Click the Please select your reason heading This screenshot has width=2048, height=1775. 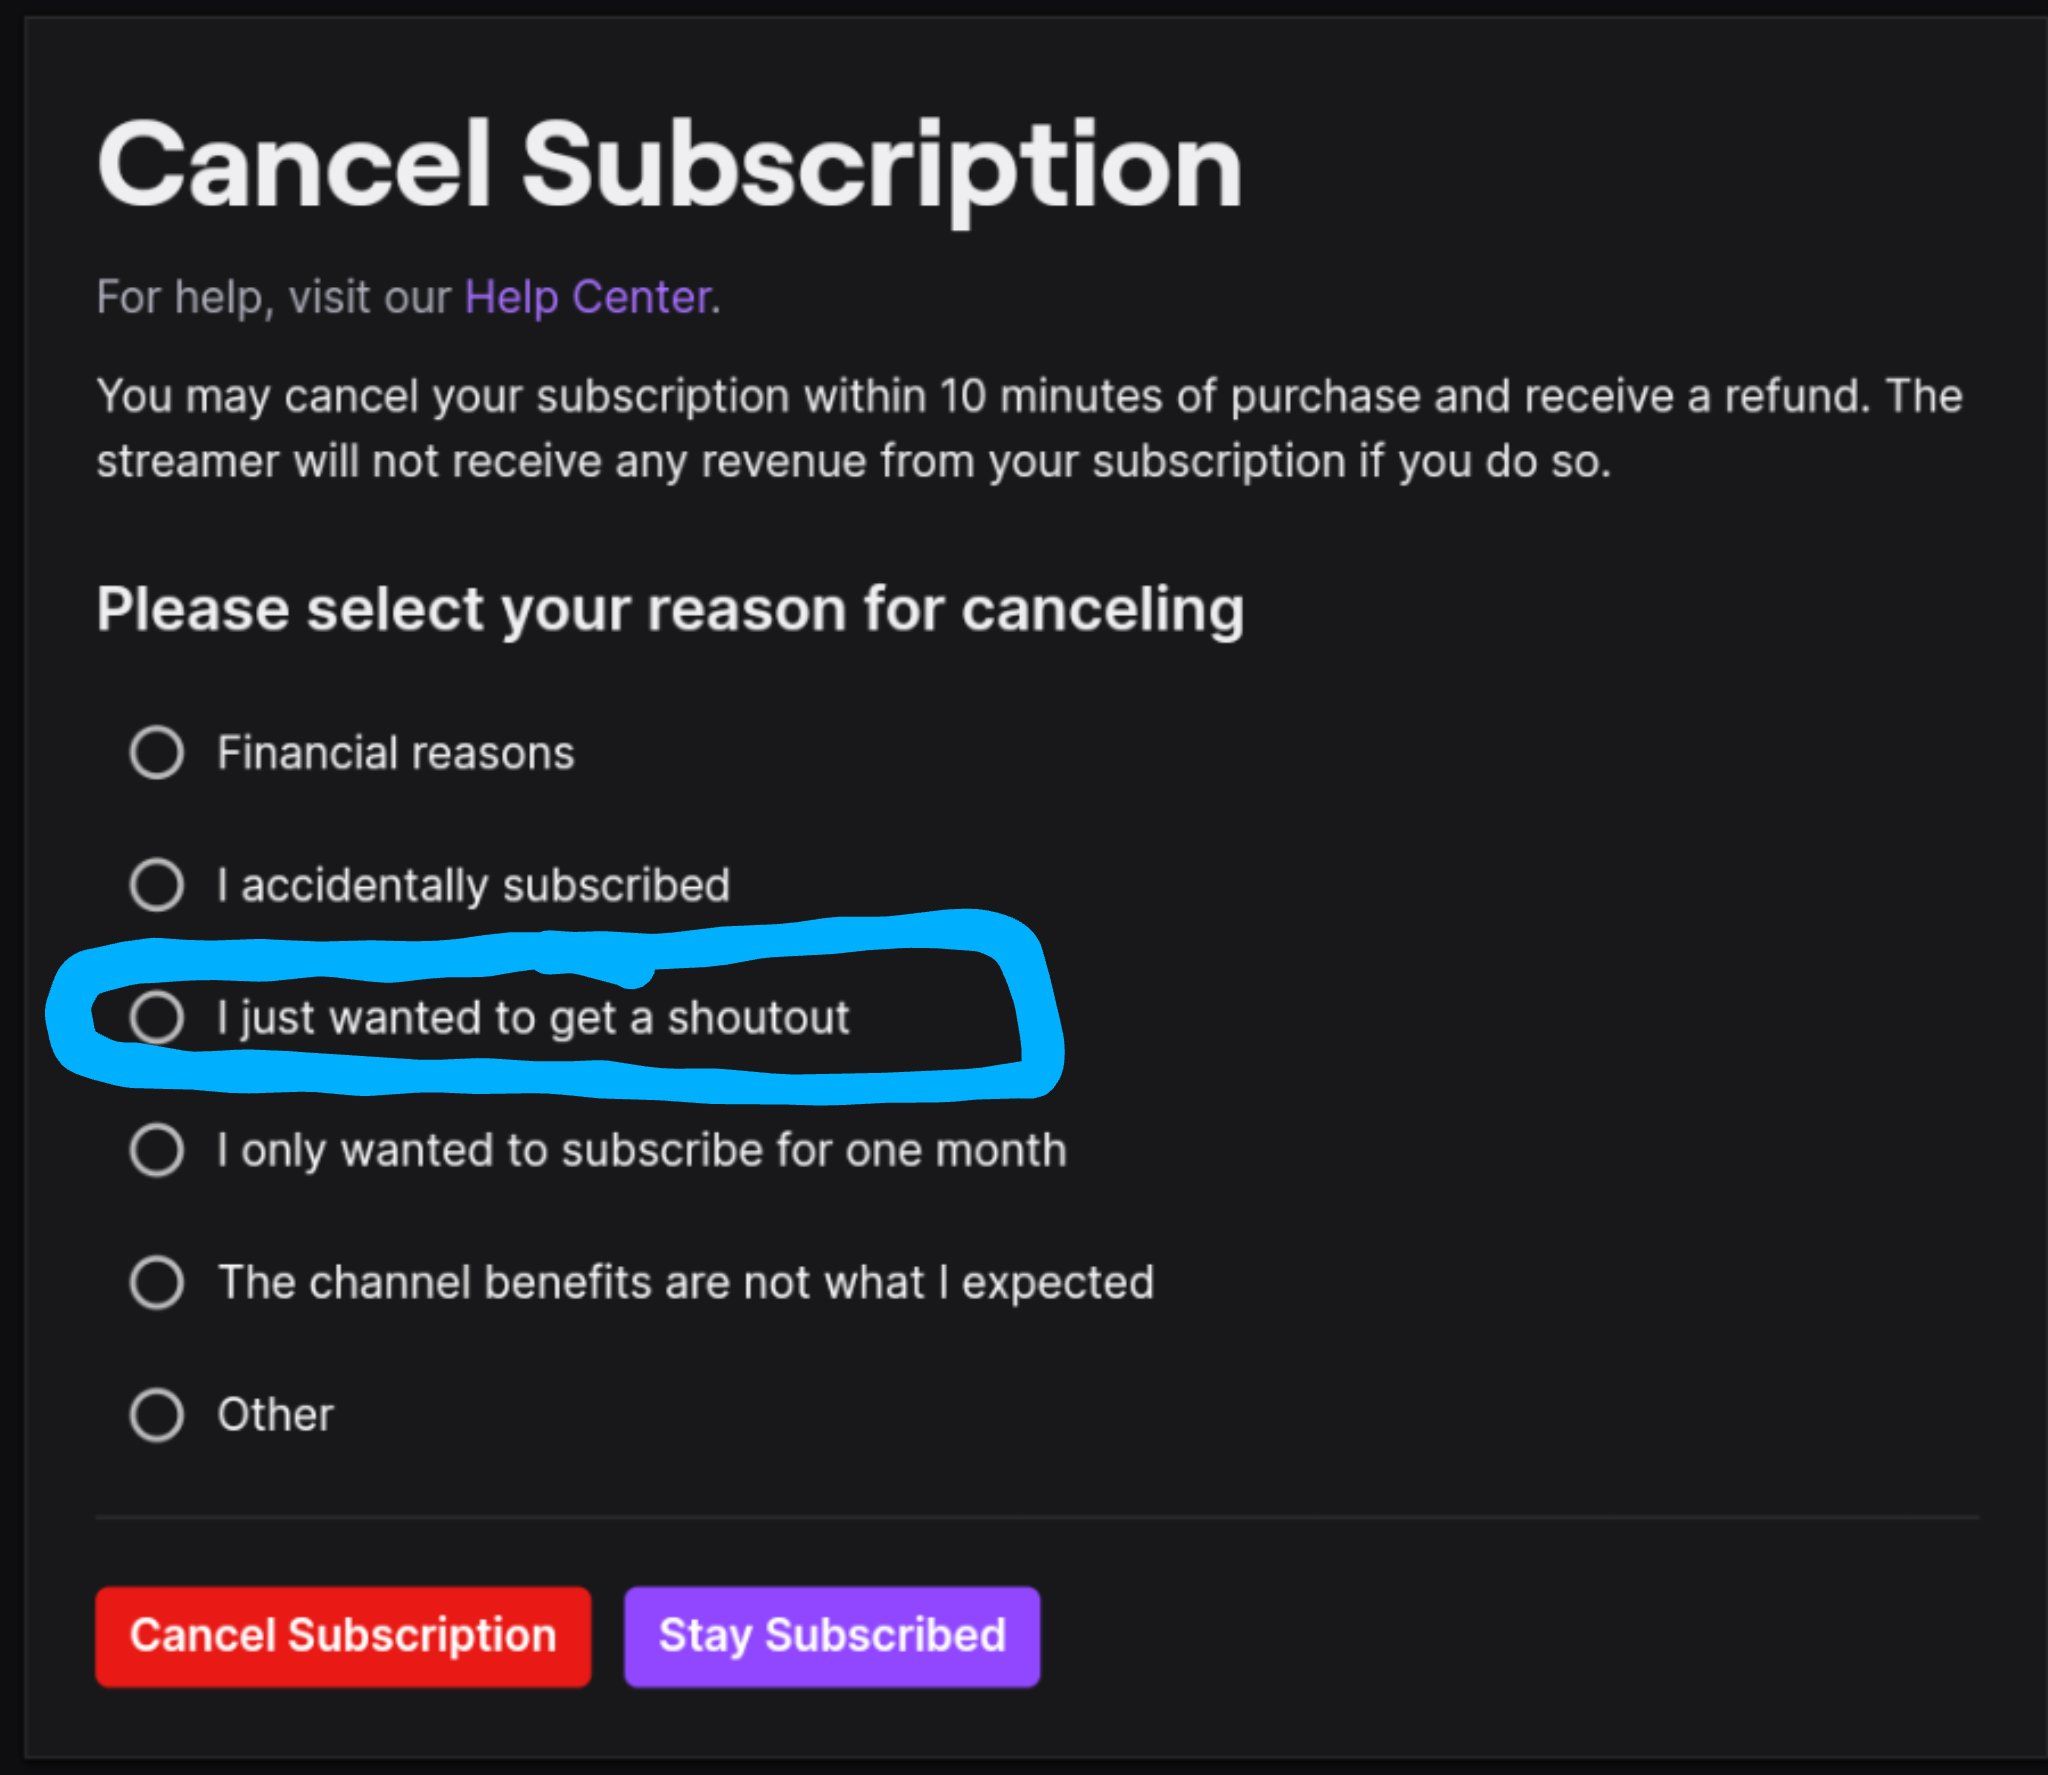tap(670, 609)
